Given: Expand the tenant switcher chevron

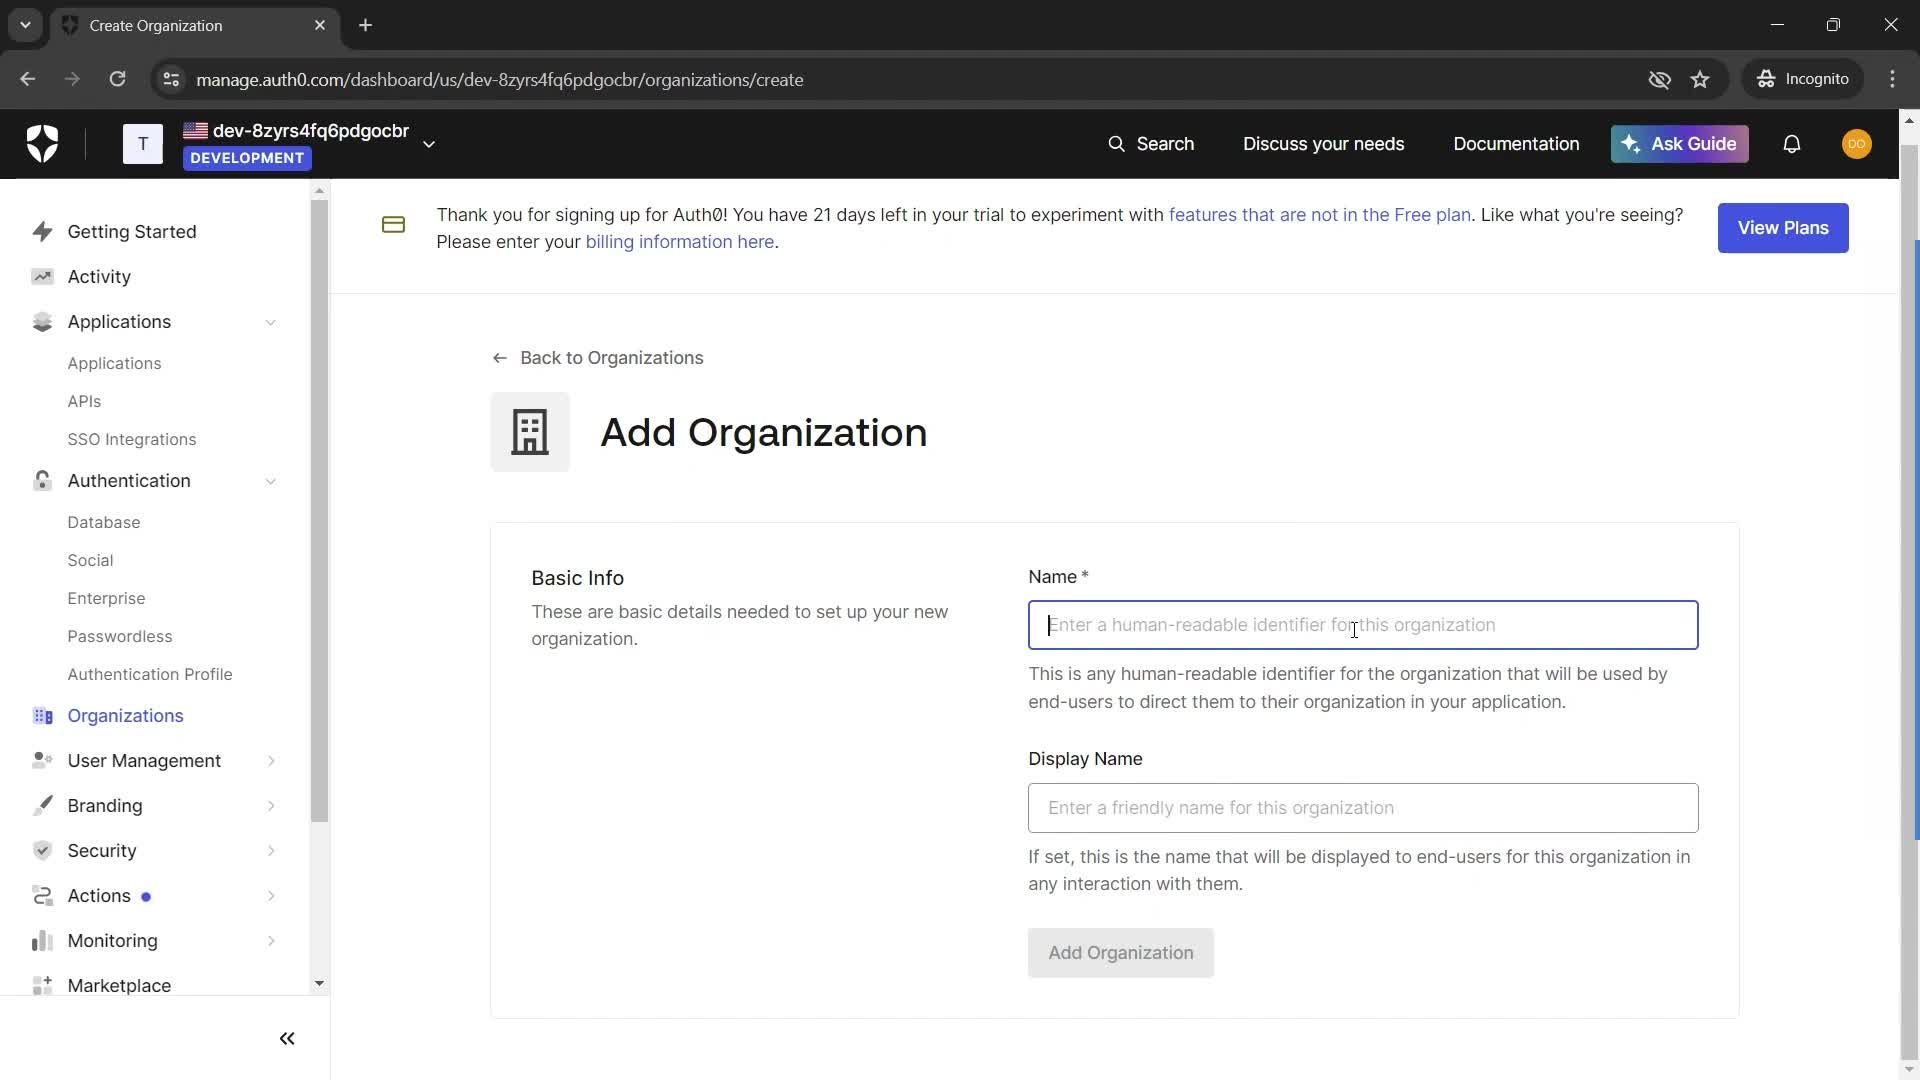Looking at the screenshot, I should (x=429, y=144).
